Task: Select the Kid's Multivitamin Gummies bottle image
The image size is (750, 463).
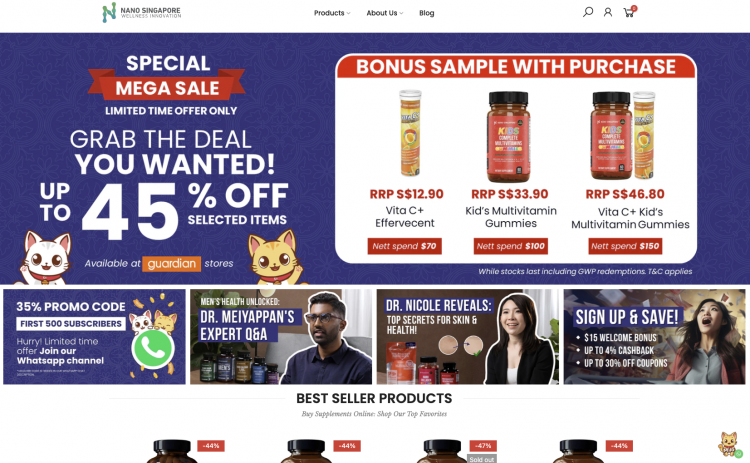Action: tap(508, 137)
